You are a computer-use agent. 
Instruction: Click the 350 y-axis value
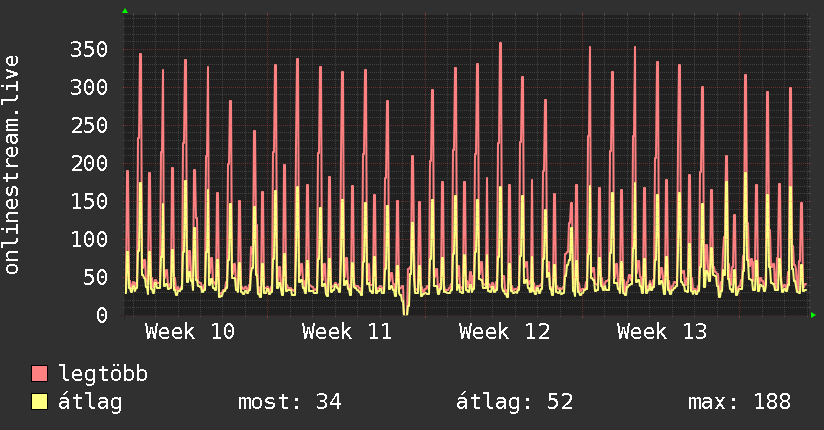pyautogui.click(x=89, y=50)
